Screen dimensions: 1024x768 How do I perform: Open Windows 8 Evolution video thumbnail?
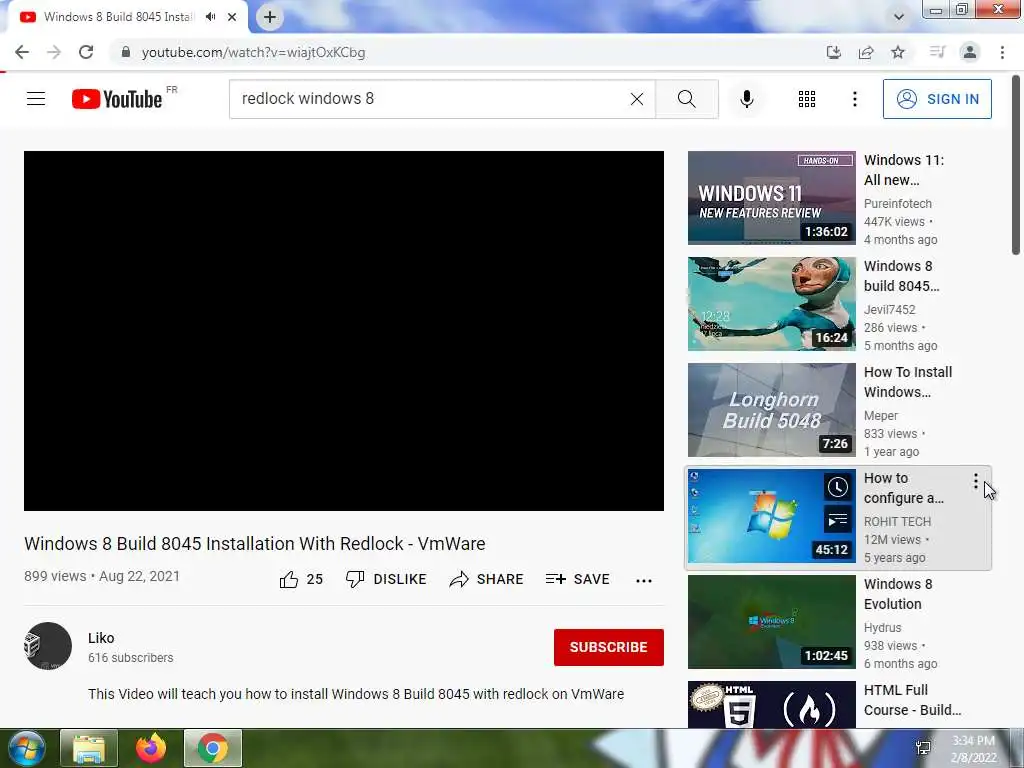[771, 622]
